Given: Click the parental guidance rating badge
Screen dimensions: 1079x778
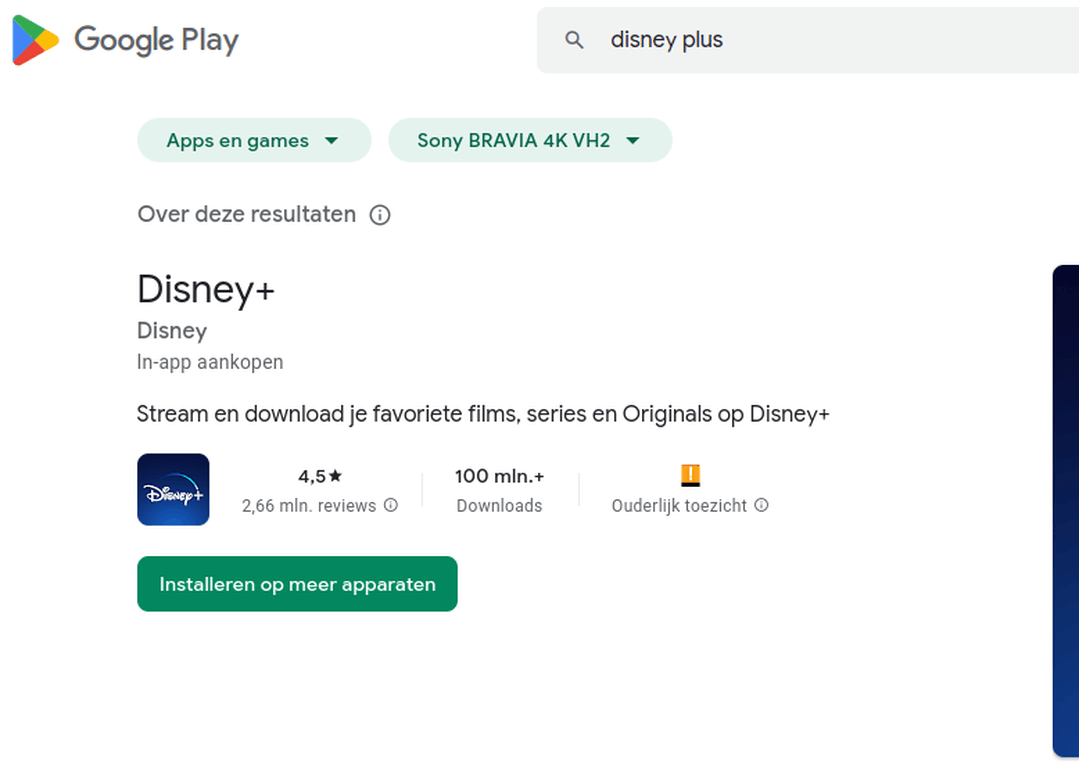Looking at the screenshot, I should click(x=690, y=475).
